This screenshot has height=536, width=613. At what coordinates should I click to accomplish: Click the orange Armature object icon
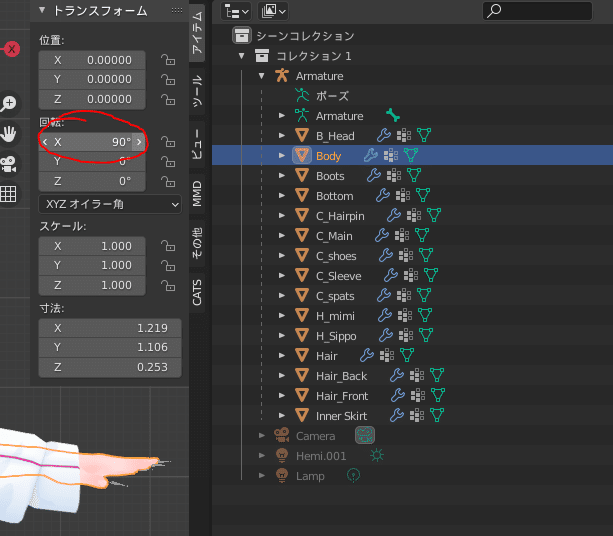[281, 75]
